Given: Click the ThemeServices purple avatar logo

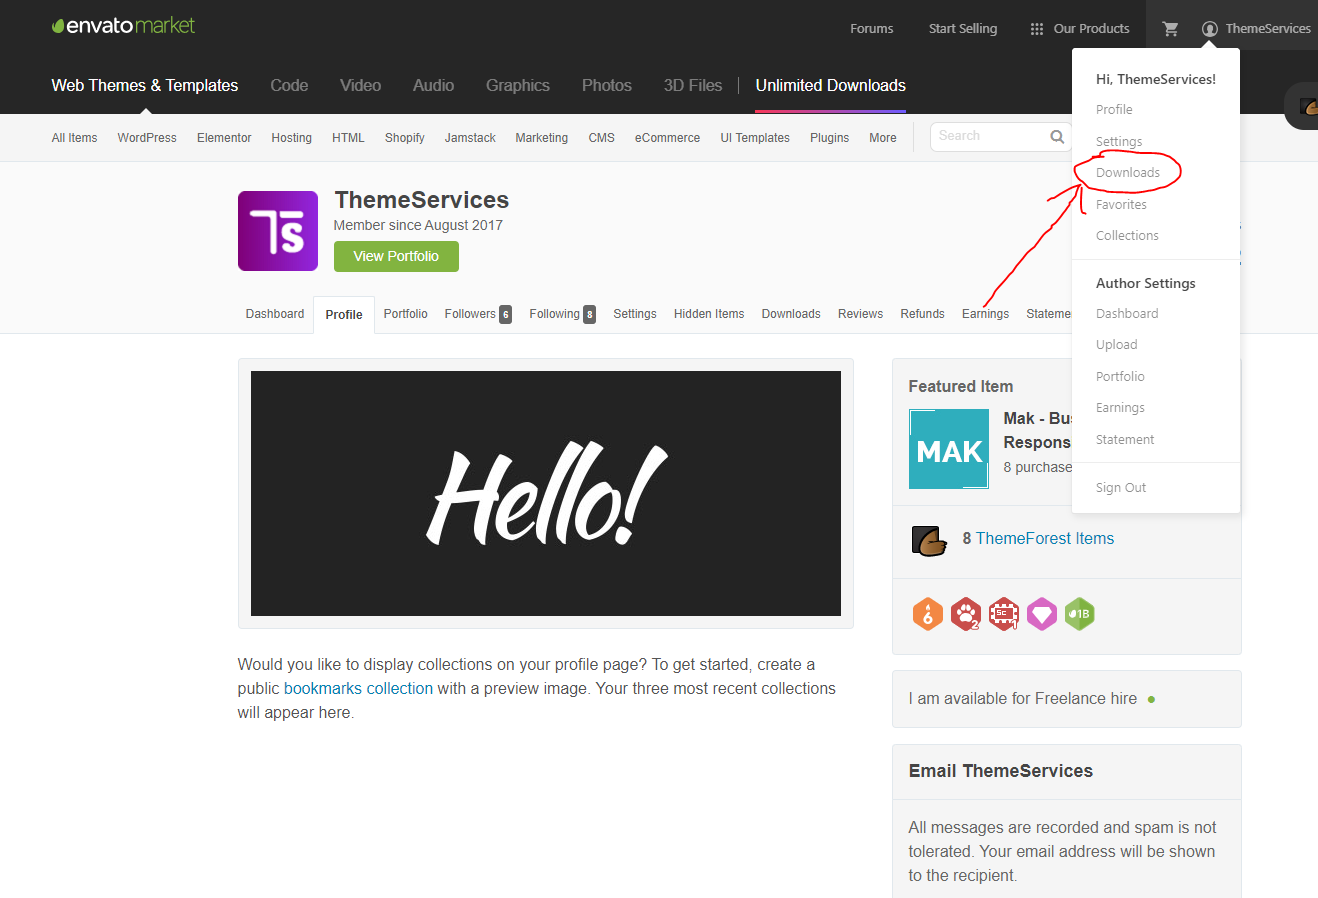Looking at the screenshot, I should click(278, 231).
